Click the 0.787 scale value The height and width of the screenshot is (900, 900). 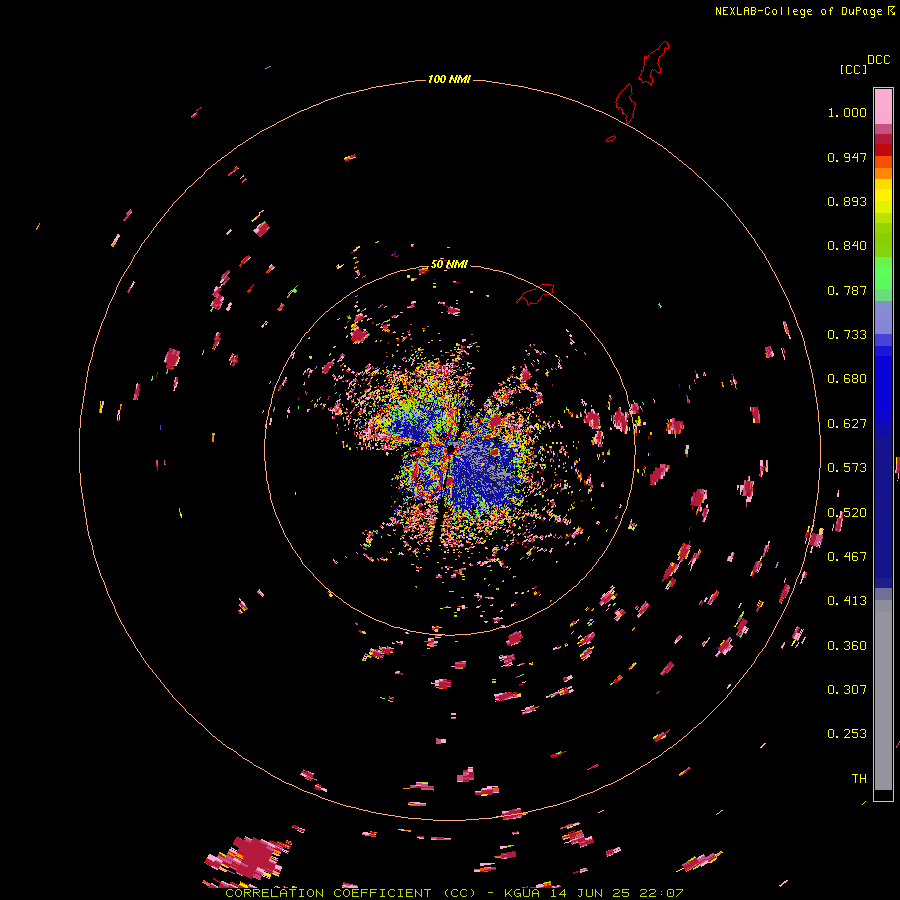pos(847,290)
